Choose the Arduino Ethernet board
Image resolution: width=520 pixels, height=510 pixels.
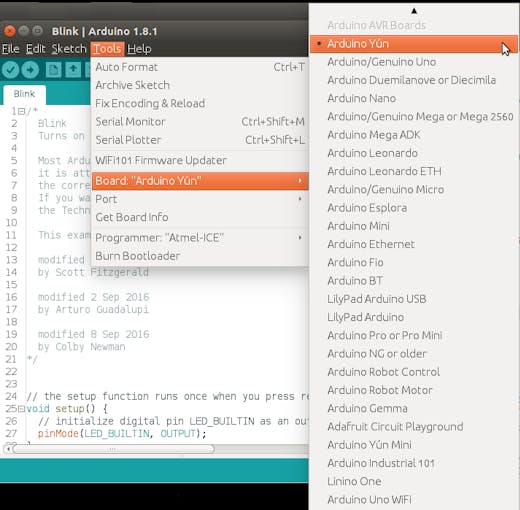(x=414, y=244)
